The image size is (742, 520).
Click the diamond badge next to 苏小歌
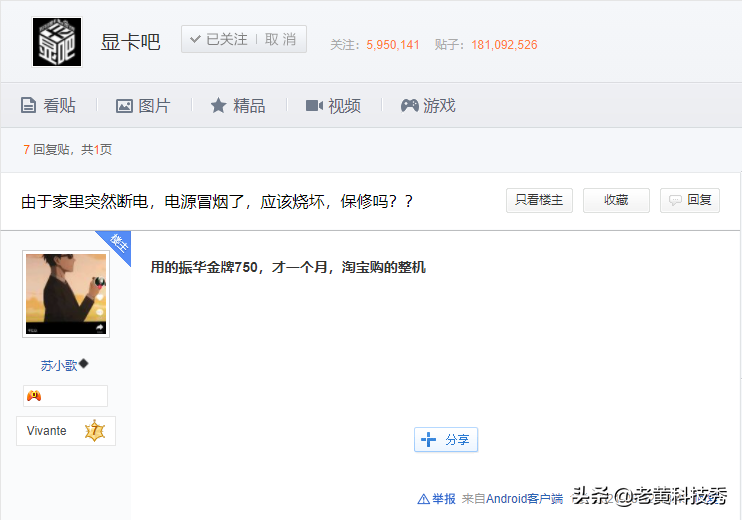(84, 364)
